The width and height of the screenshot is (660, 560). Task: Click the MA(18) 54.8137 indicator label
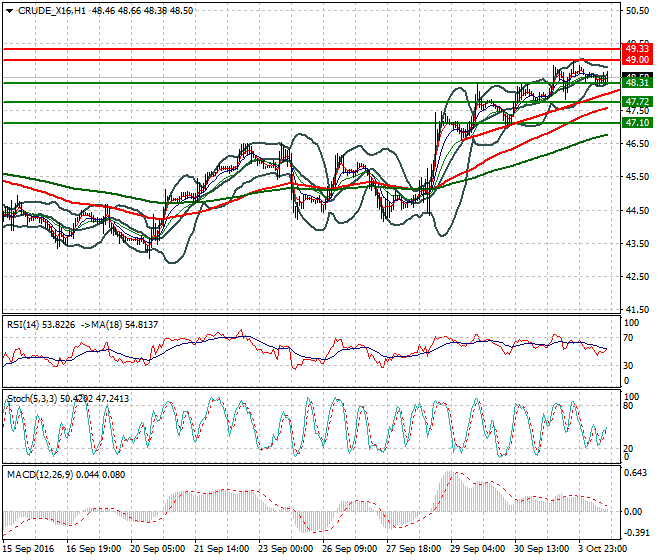click(123, 325)
